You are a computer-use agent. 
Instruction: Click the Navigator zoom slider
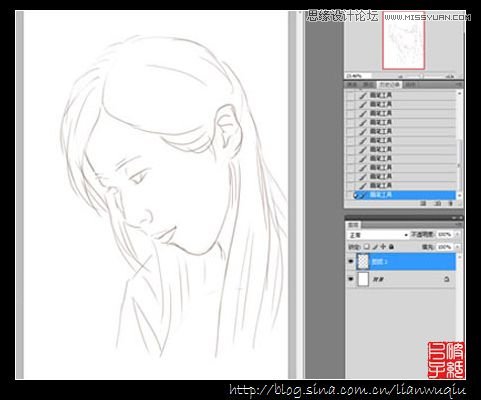point(421,76)
